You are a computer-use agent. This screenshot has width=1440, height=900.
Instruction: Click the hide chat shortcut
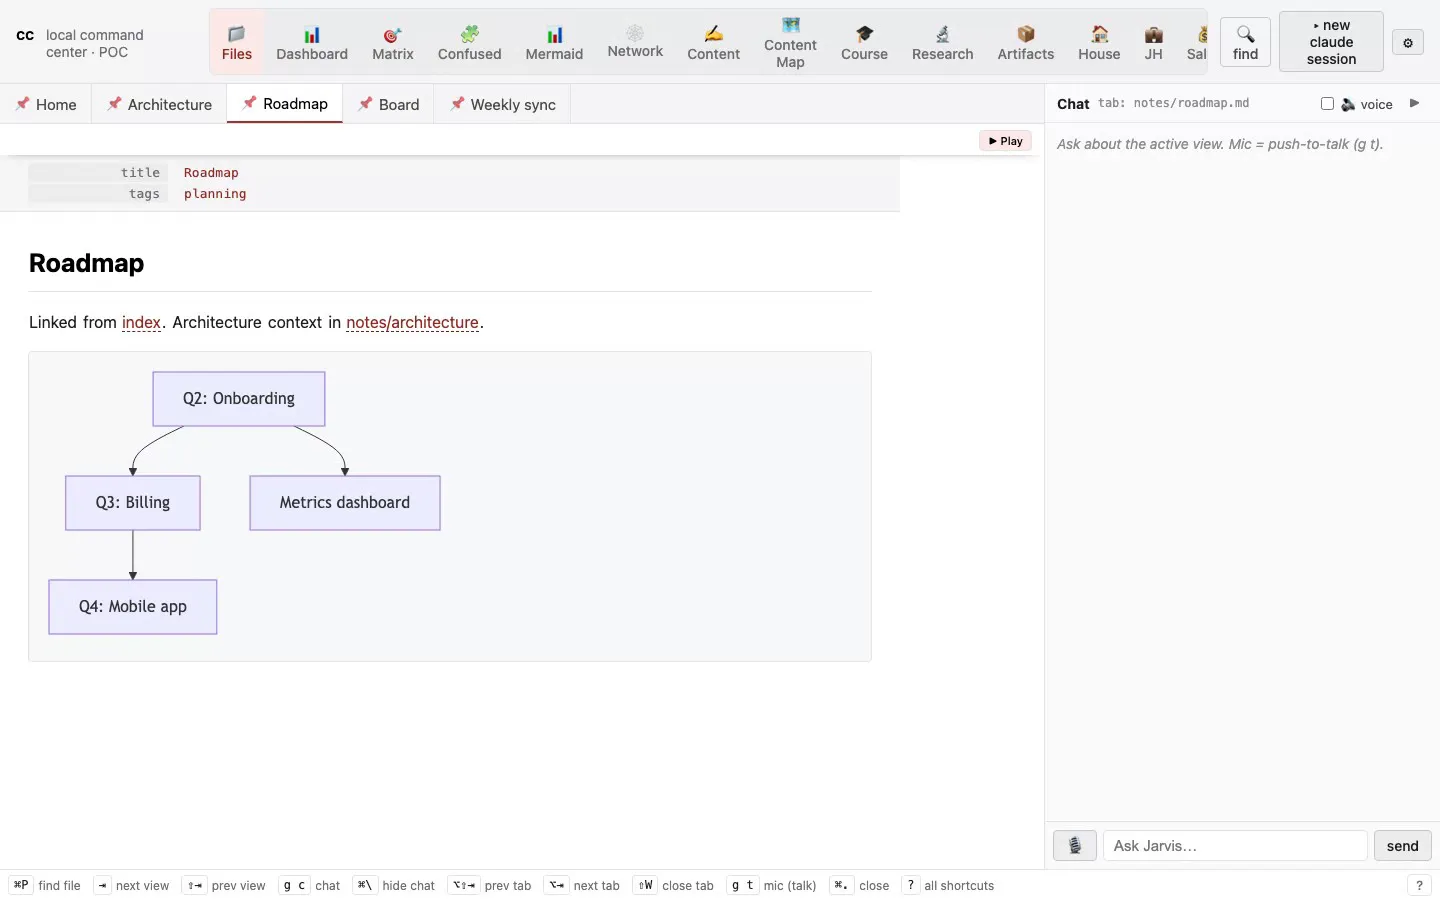click(394, 885)
